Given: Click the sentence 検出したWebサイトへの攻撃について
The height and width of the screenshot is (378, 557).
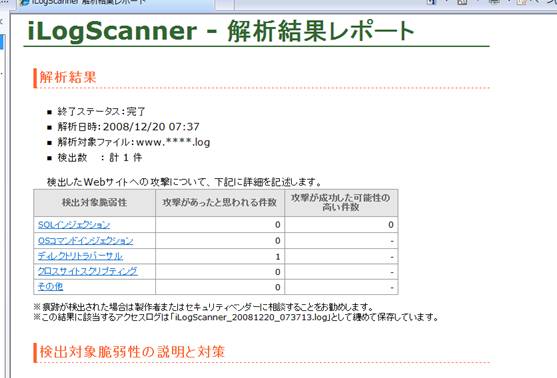Looking at the screenshot, I should click(x=184, y=182).
